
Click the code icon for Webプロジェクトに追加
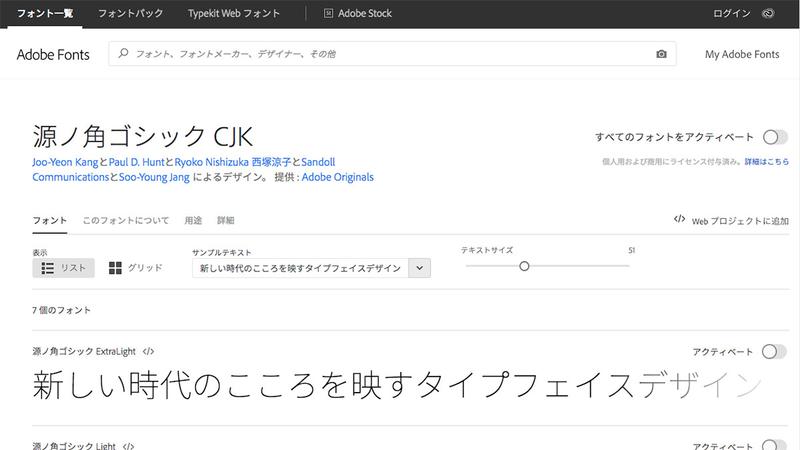click(x=679, y=220)
